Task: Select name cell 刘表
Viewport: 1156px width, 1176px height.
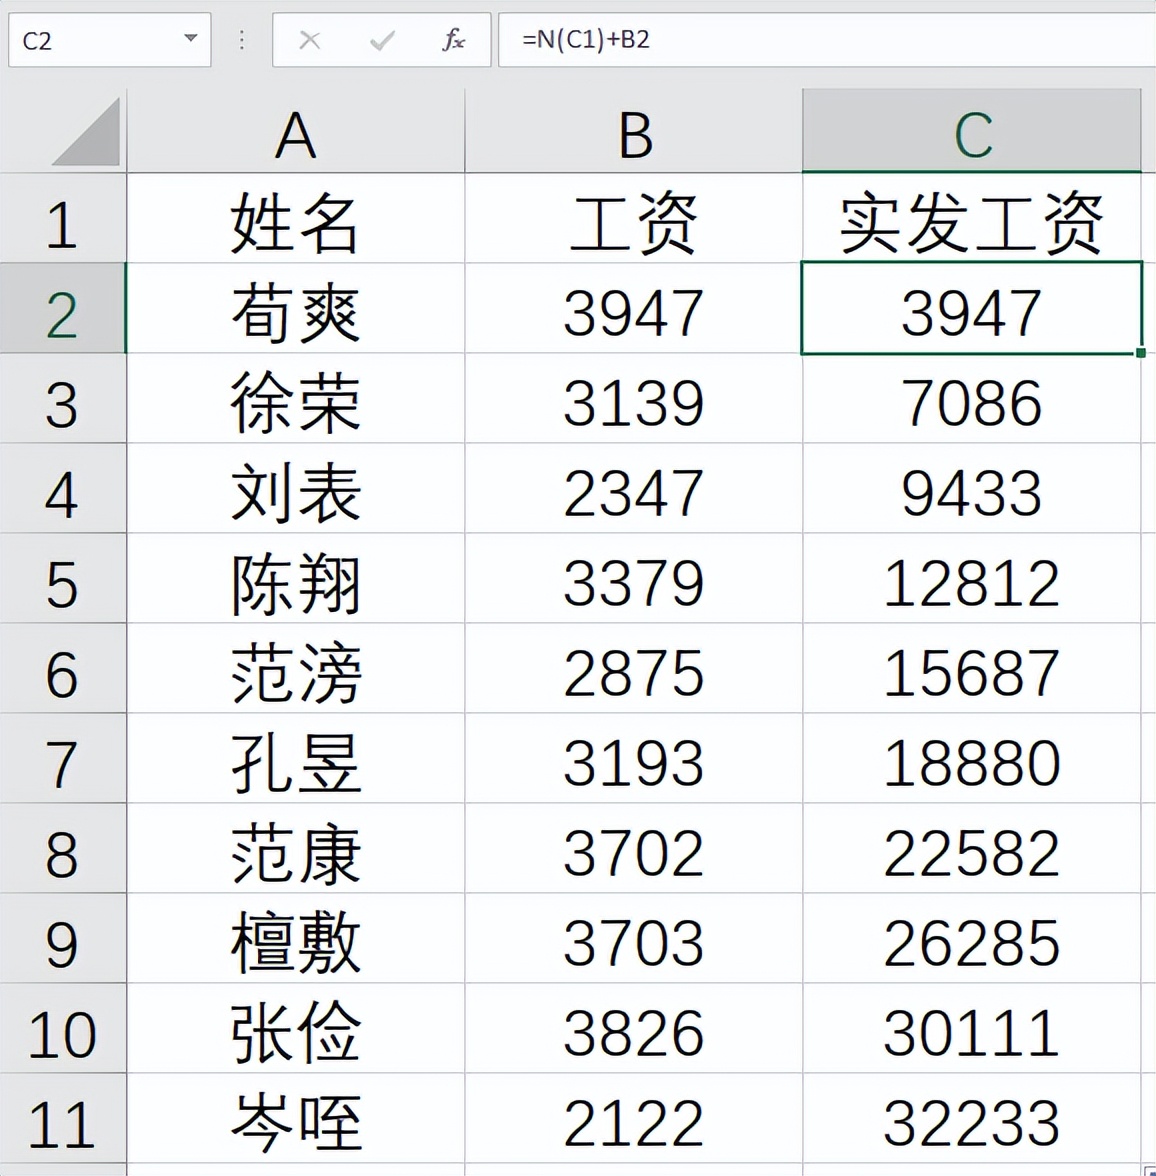Action: [x=296, y=488]
